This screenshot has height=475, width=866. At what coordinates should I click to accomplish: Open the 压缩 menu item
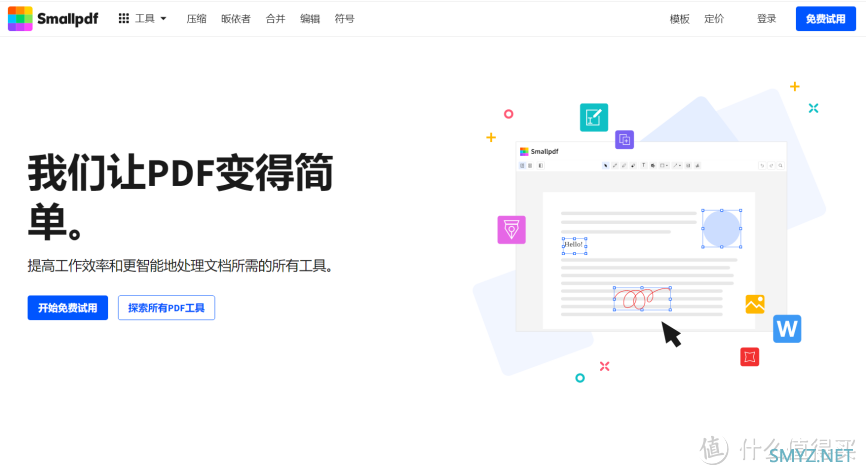pyautogui.click(x=197, y=19)
